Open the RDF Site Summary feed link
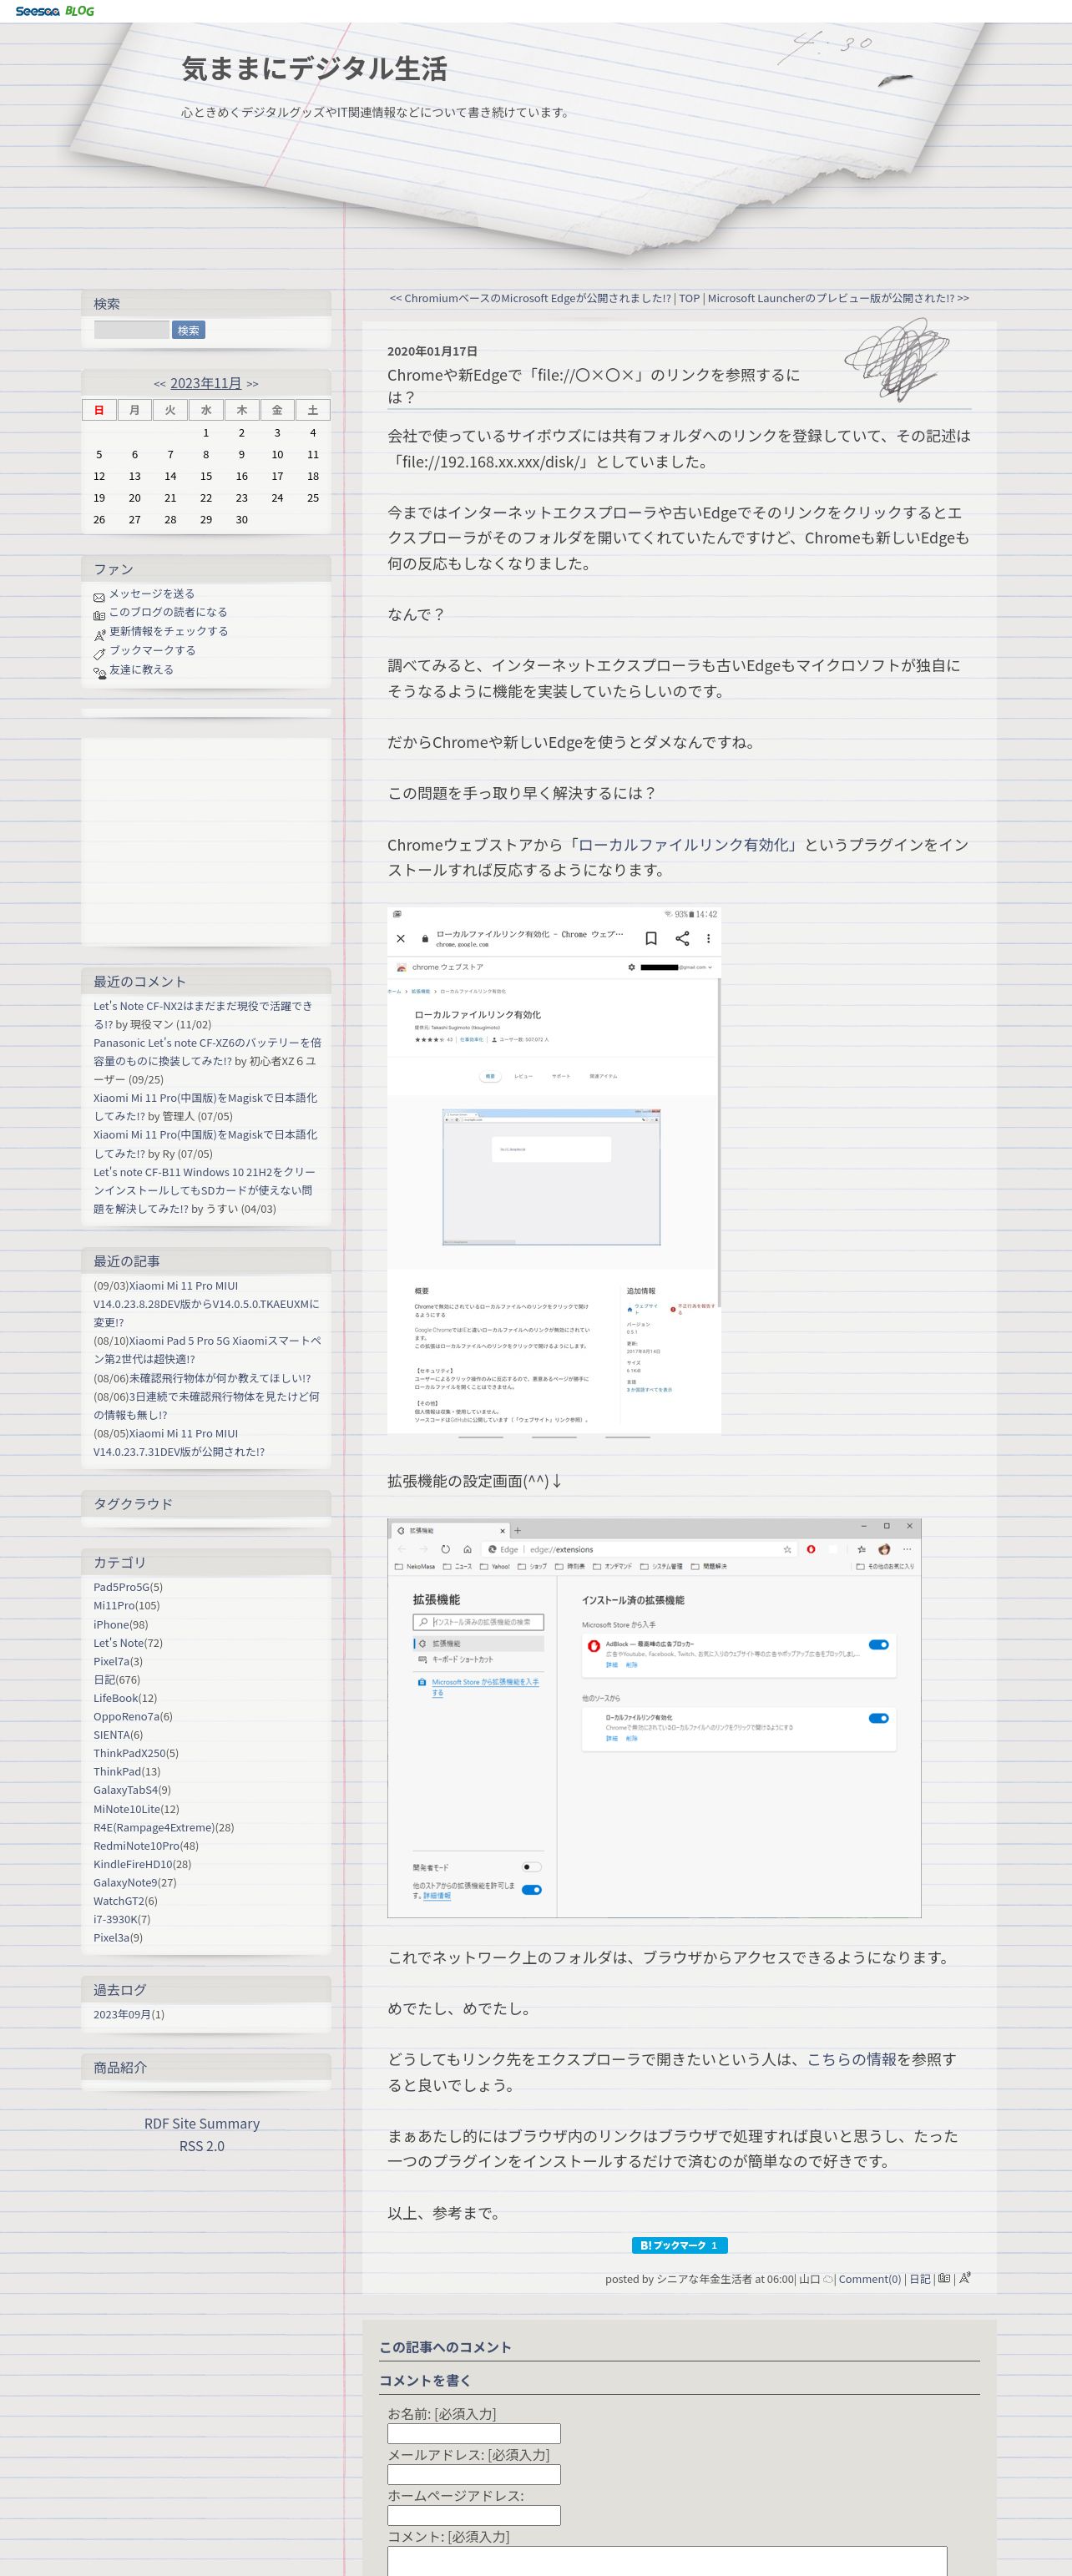The height and width of the screenshot is (2576, 1072). click(x=202, y=2123)
